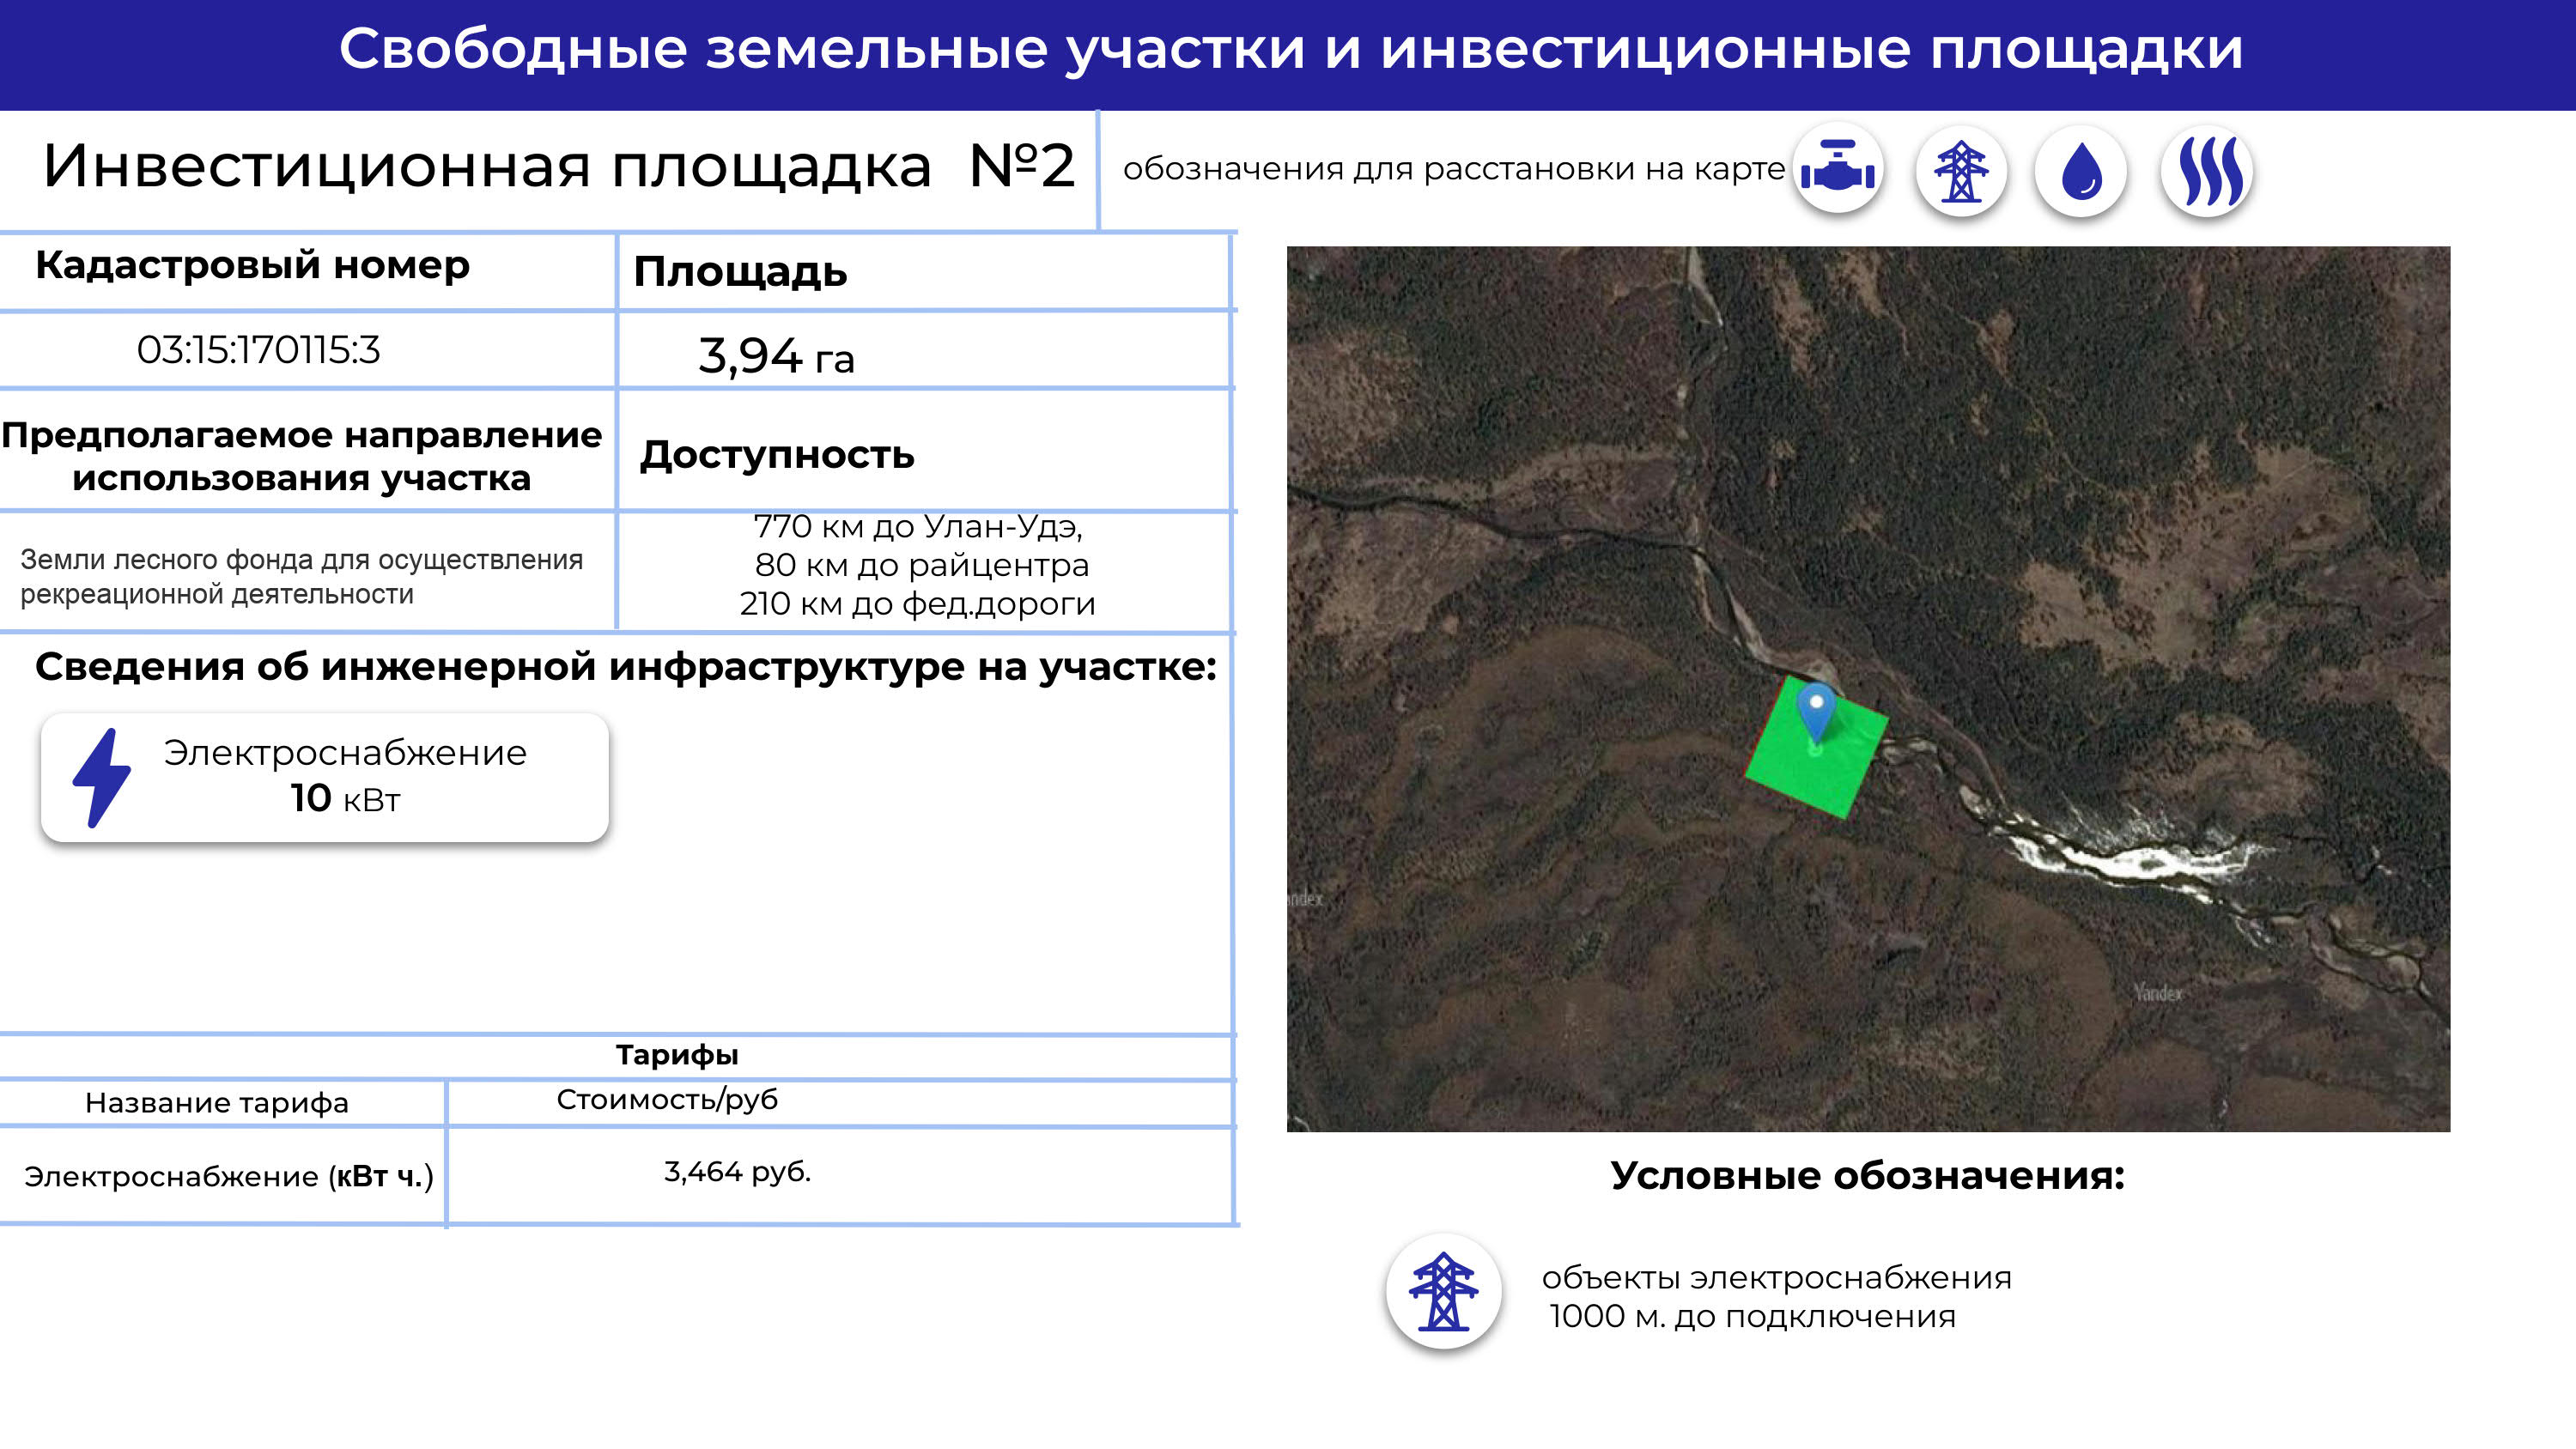Click the Стоимость/руб column header
Viewport: 2576px width, 1449px height.
667,1100
